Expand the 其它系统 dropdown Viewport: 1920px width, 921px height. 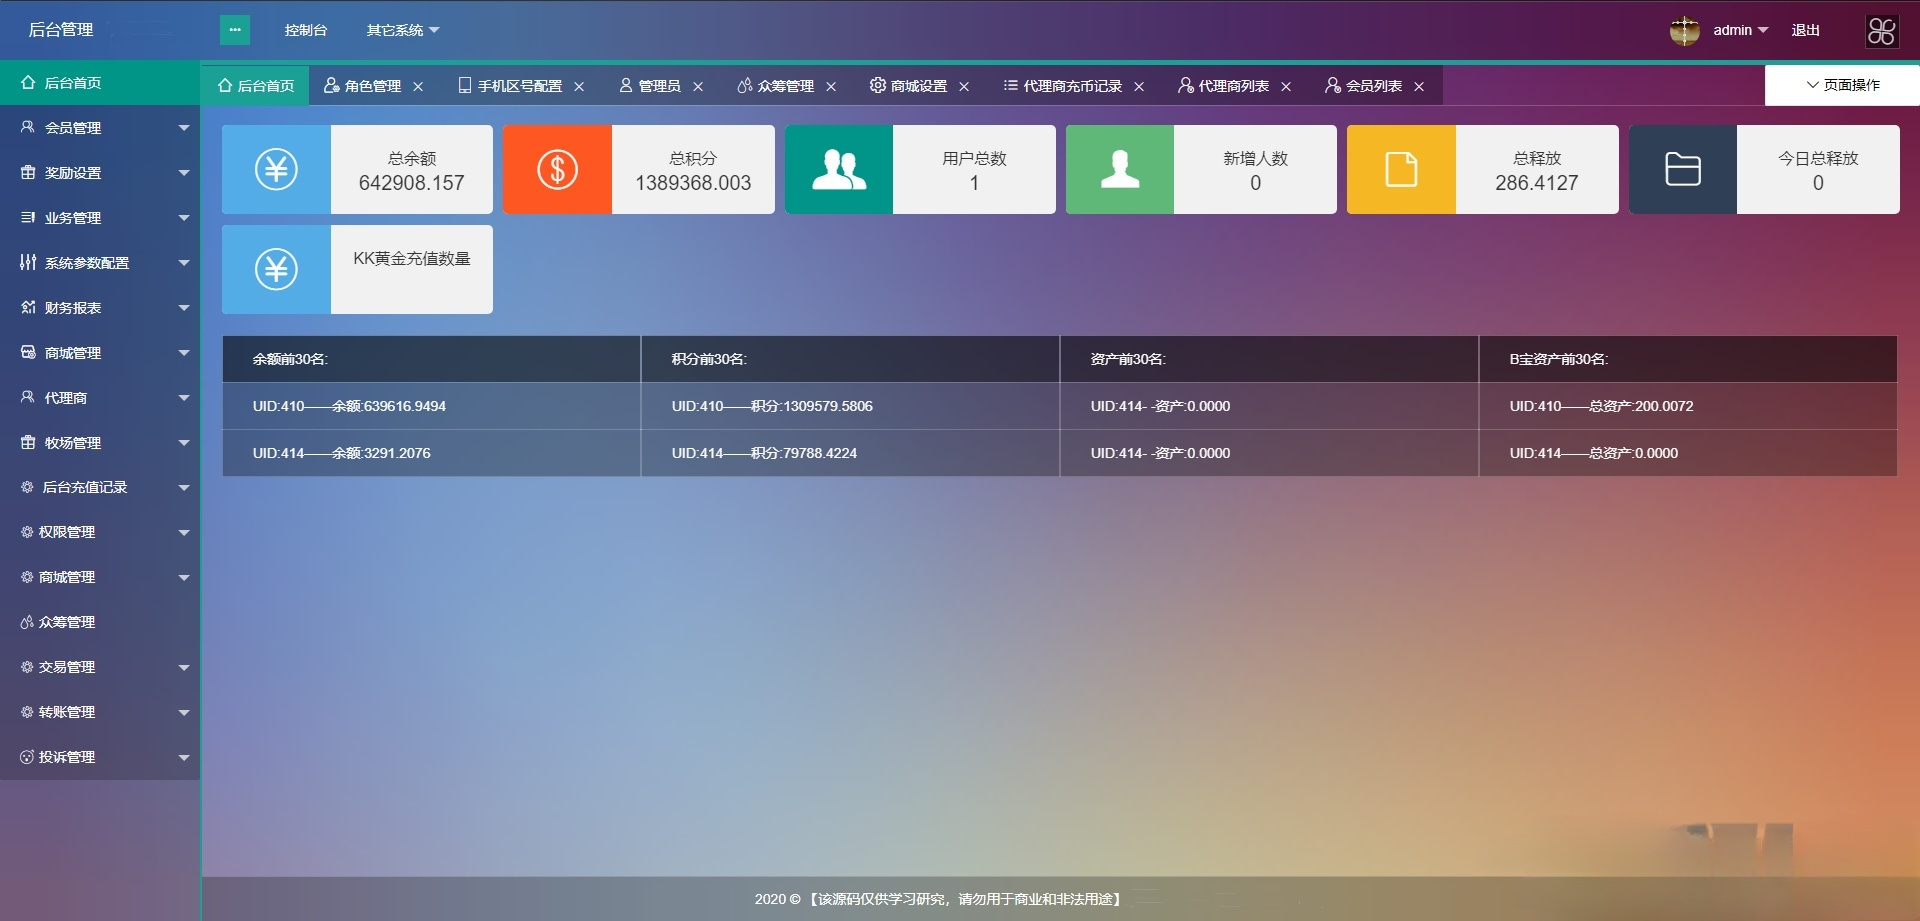[x=400, y=30]
